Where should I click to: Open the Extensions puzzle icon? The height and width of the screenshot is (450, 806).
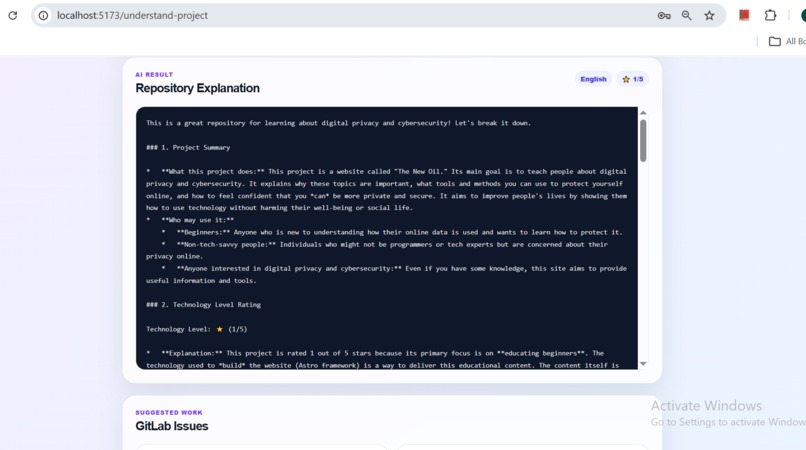(770, 15)
